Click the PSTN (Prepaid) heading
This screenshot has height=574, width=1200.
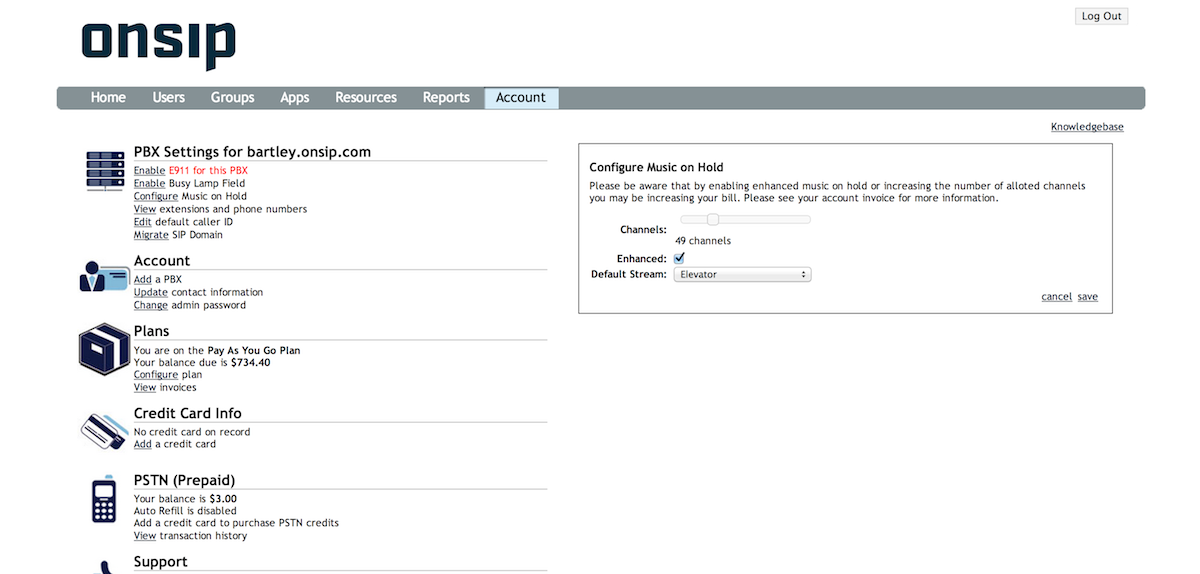click(184, 480)
